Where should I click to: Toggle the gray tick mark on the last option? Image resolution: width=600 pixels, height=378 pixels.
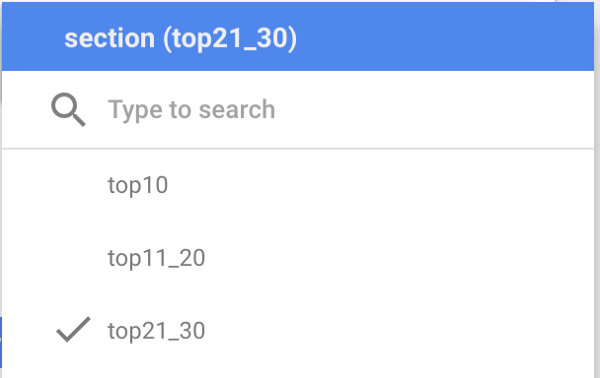(73, 329)
